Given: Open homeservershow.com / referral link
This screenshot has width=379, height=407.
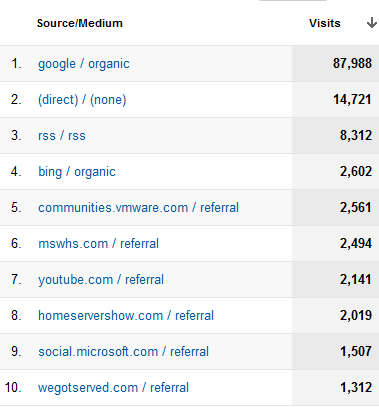Looking at the screenshot, I should point(126,316).
